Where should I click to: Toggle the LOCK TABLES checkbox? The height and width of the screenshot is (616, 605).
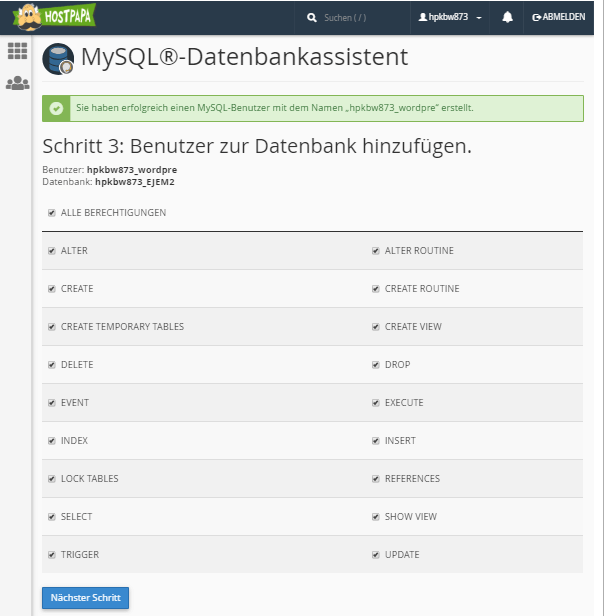(x=51, y=479)
